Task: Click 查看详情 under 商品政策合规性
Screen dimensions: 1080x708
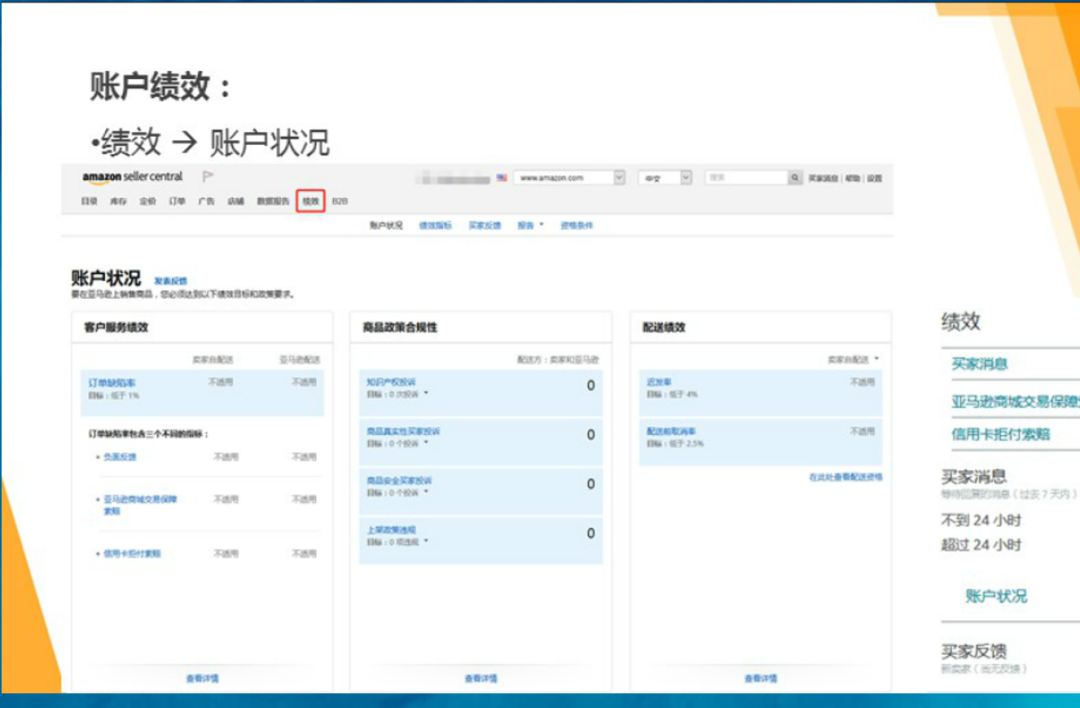Action: pos(481,678)
